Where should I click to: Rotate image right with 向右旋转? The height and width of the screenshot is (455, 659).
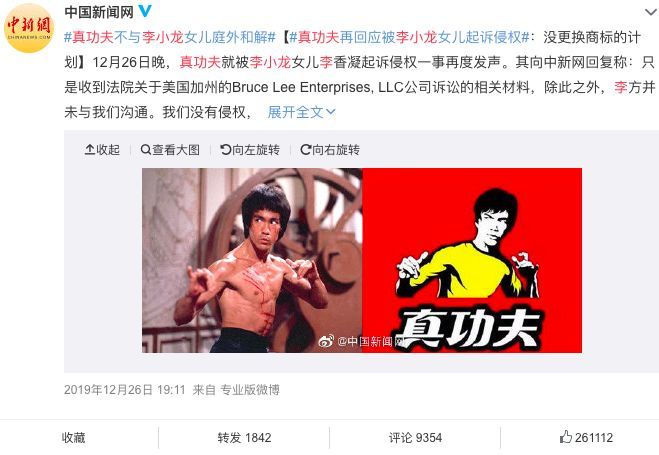[x=330, y=150]
